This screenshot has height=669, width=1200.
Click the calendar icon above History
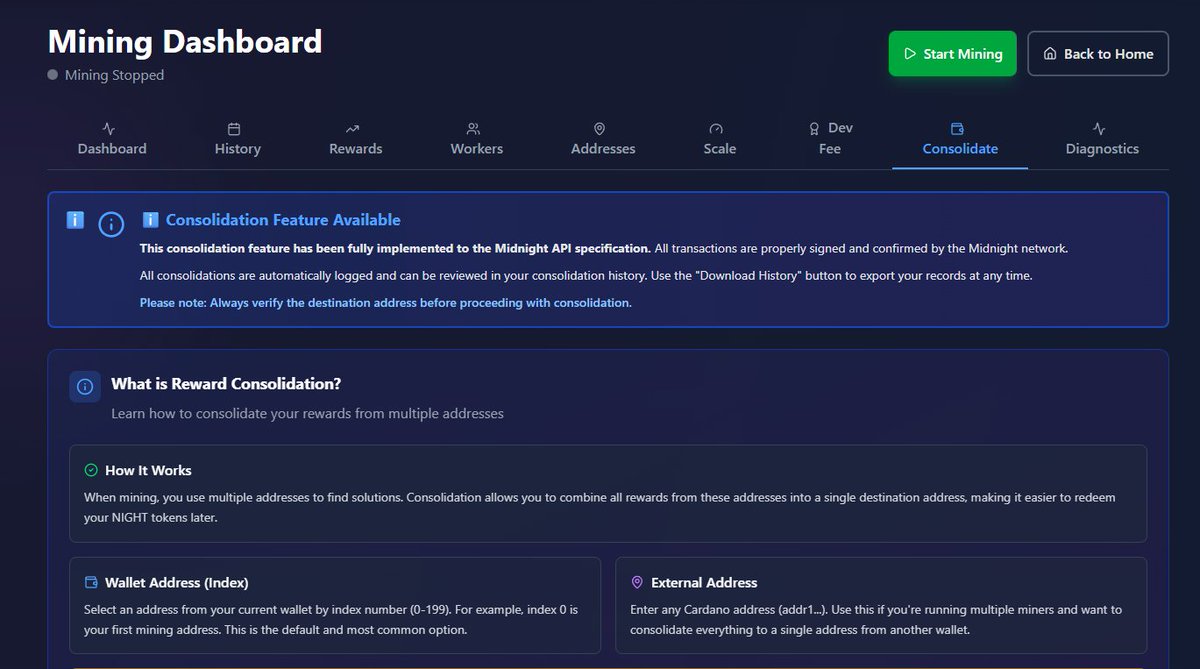point(234,129)
